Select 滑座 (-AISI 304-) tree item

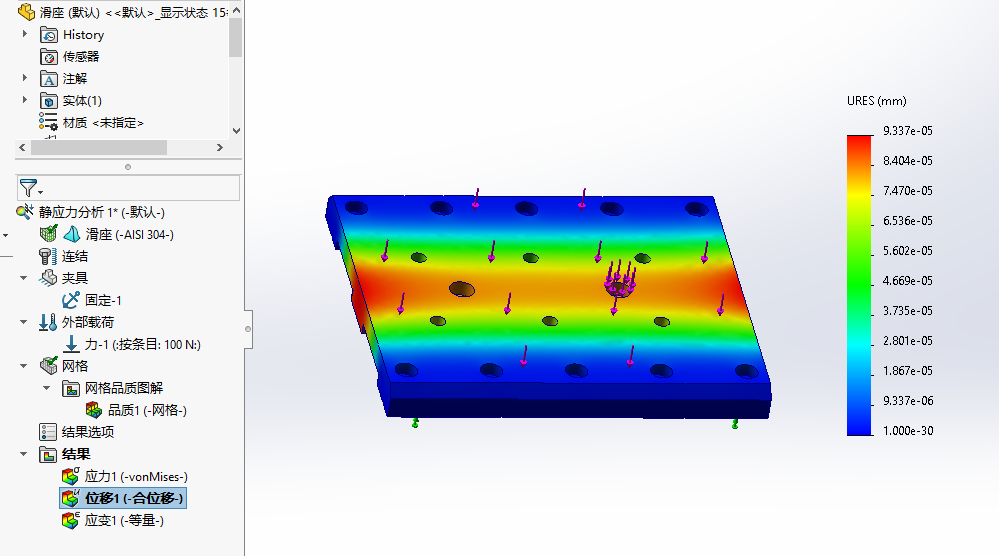click(130, 234)
